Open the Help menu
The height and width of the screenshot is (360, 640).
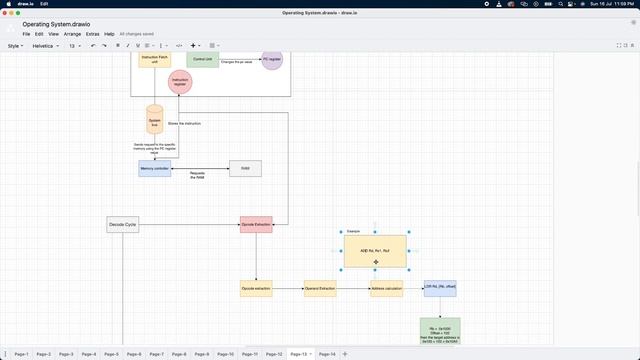[109, 34]
